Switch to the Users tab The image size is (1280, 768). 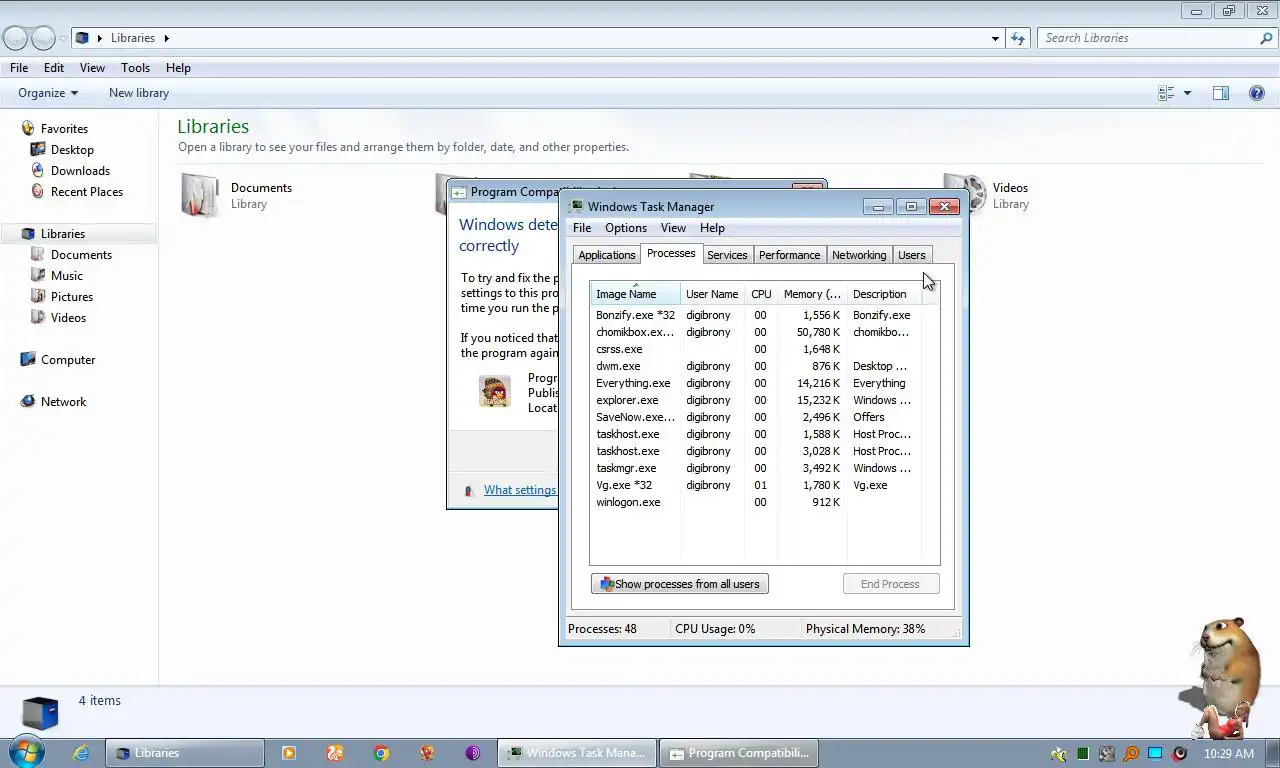coord(912,255)
